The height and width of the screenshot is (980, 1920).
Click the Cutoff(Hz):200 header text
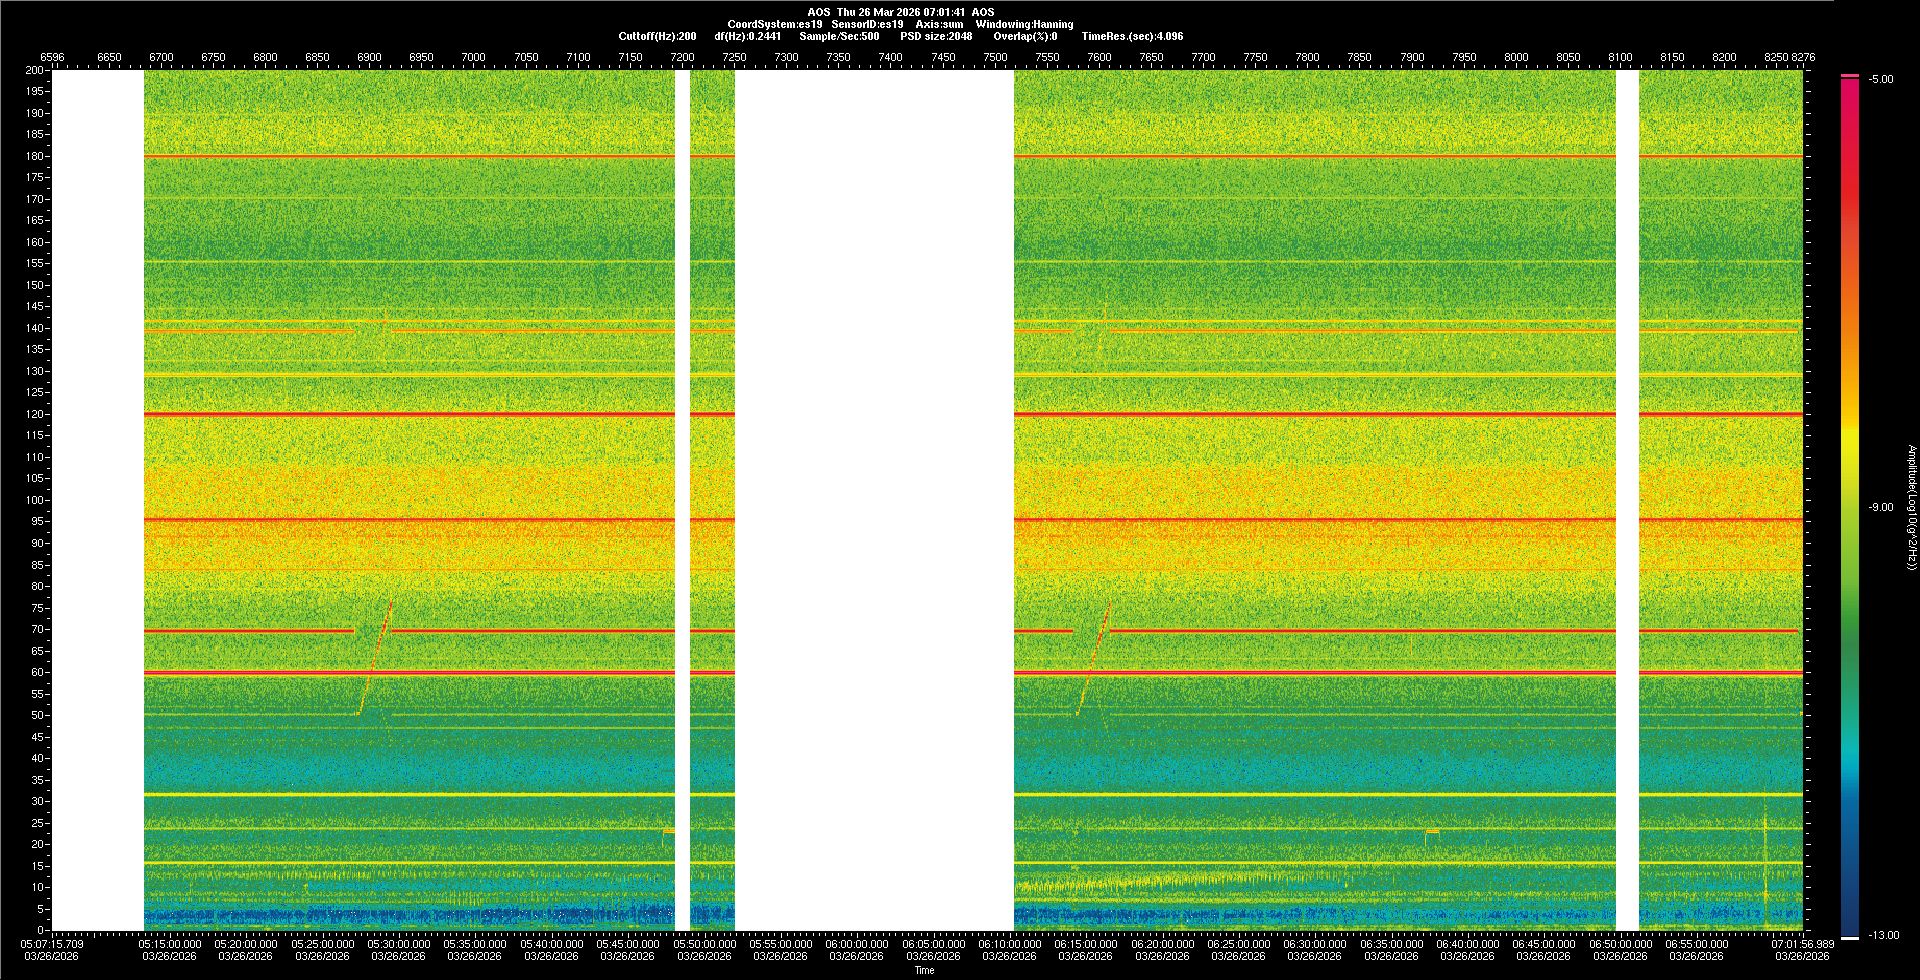[657, 36]
